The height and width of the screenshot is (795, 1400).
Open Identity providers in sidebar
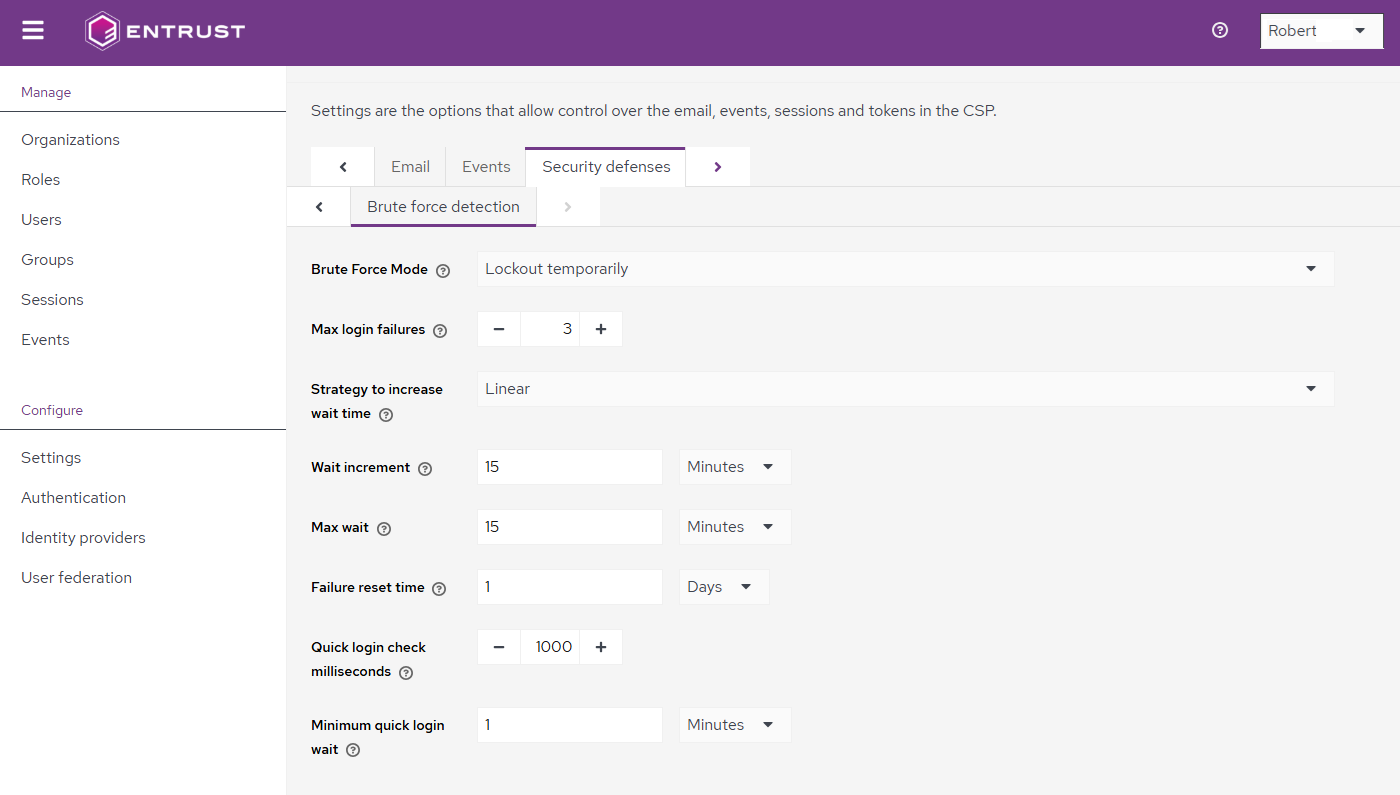click(x=83, y=538)
